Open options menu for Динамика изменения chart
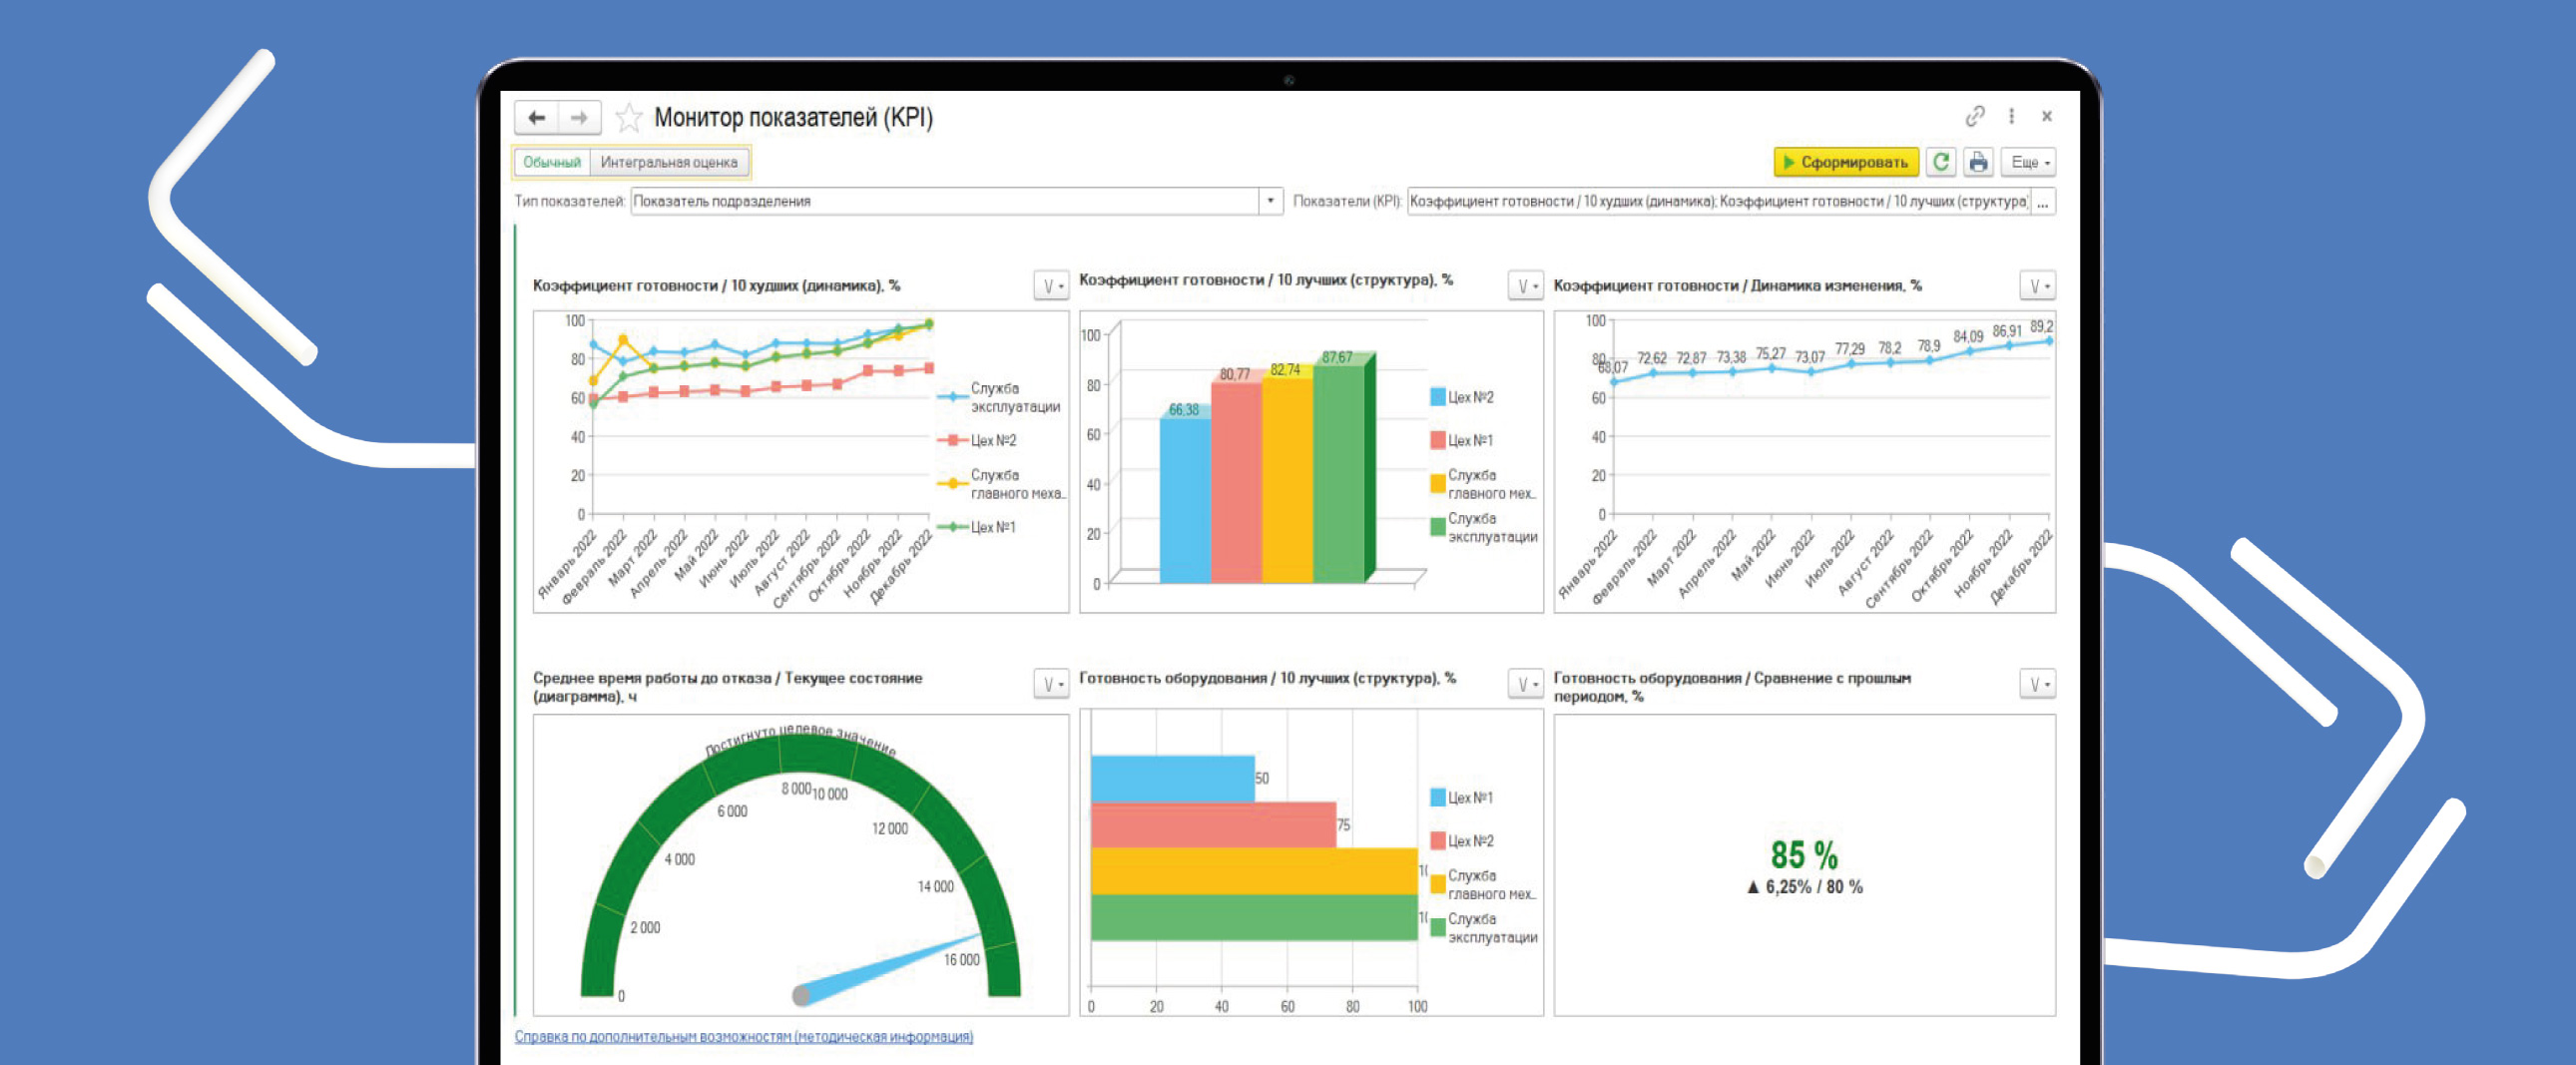The width and height of the screenshot is (2576, 1065). click(2037, 287)
